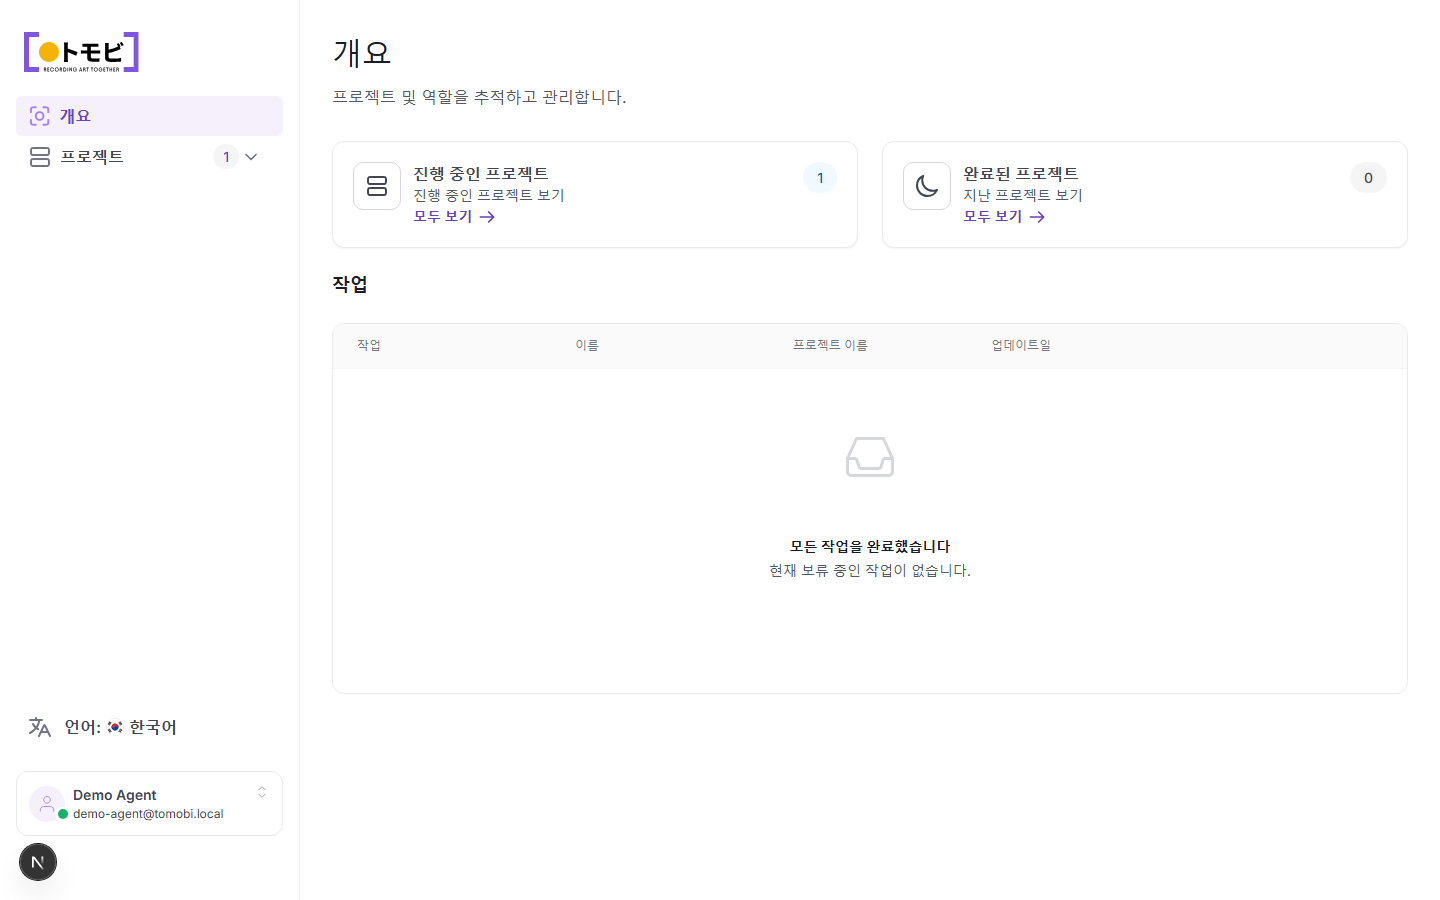
Task: Click the 이름 column header
Action: point(587,345)
